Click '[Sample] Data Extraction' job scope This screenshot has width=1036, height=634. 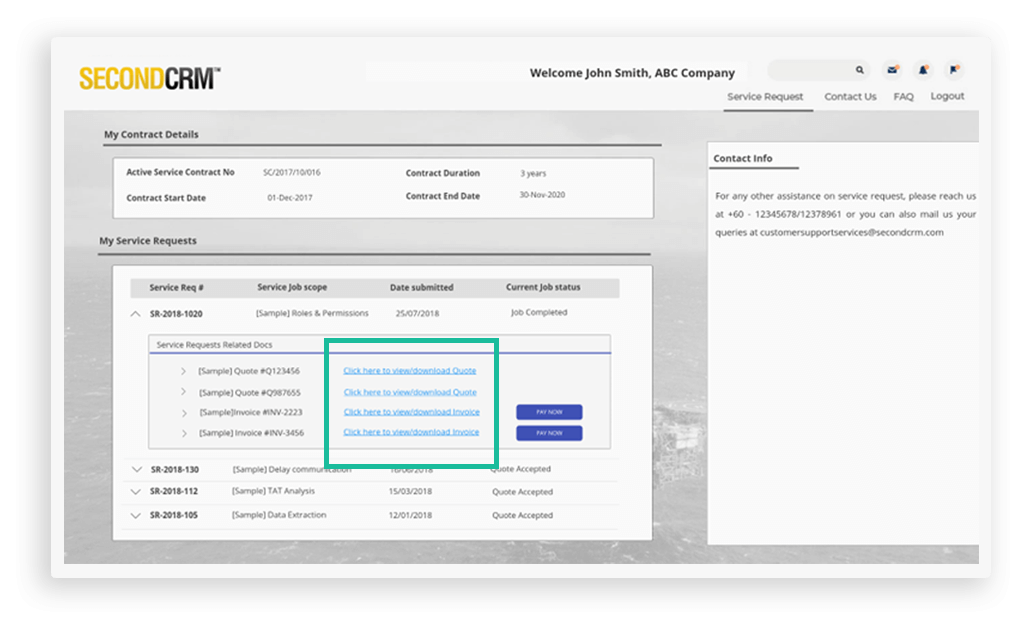tap(279, 514)
